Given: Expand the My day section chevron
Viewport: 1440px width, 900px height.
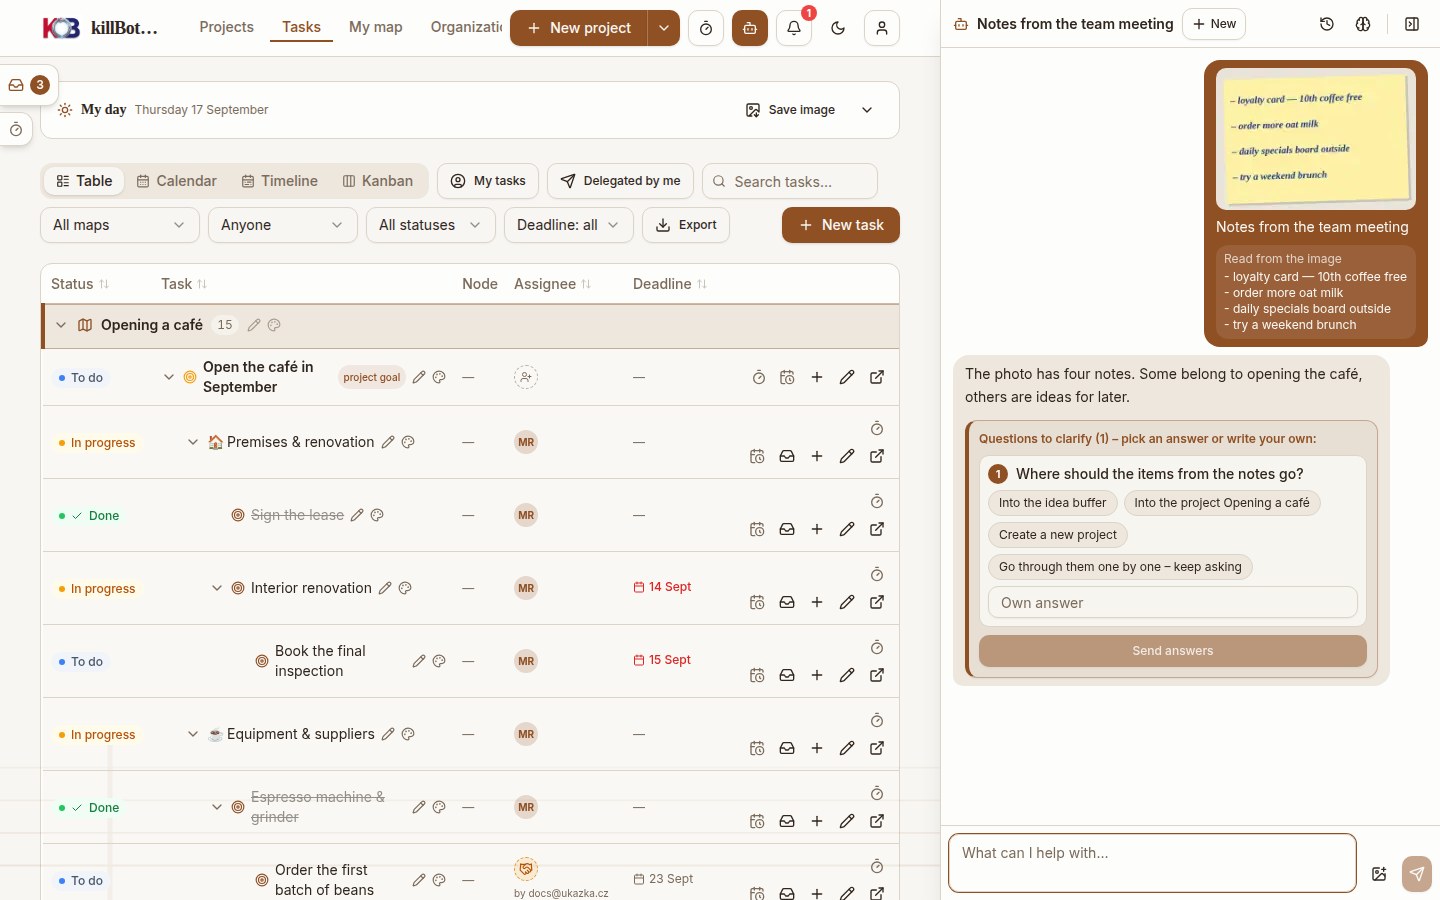Looking at the screenshot, I should pyautogui.click(x=867, y=110).
